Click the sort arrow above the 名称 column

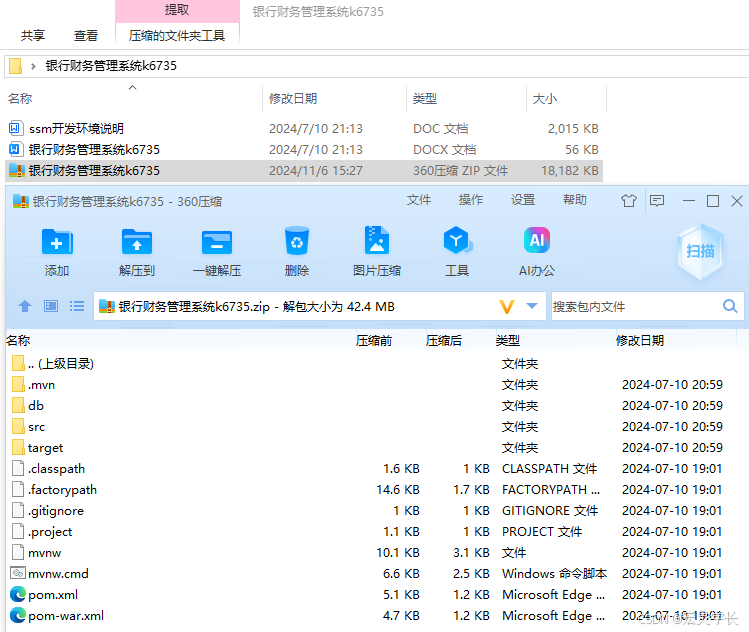point(133,87)
